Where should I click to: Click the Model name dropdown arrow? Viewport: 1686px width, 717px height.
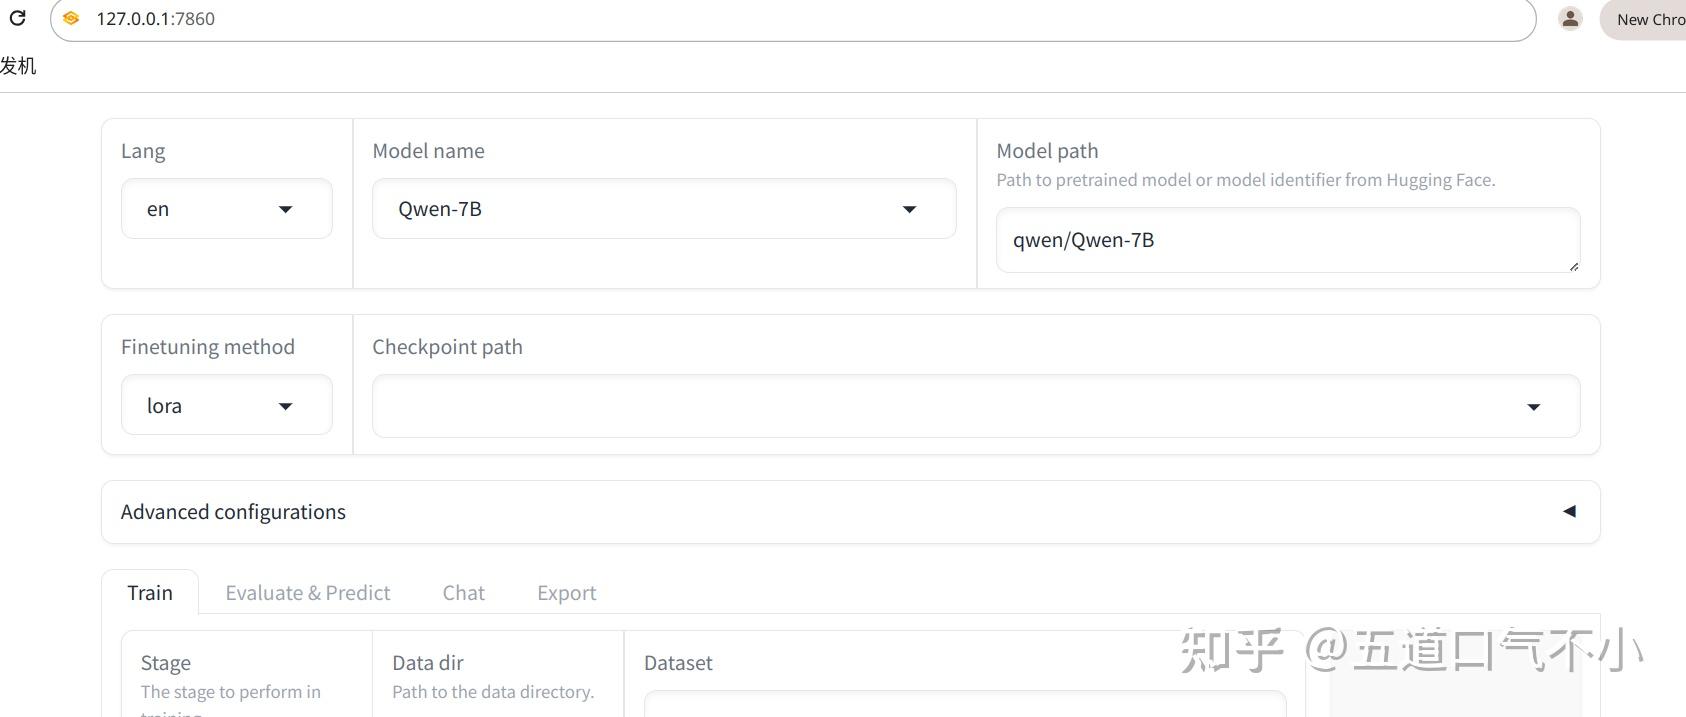pyautogui.click(x=910, y=209)
